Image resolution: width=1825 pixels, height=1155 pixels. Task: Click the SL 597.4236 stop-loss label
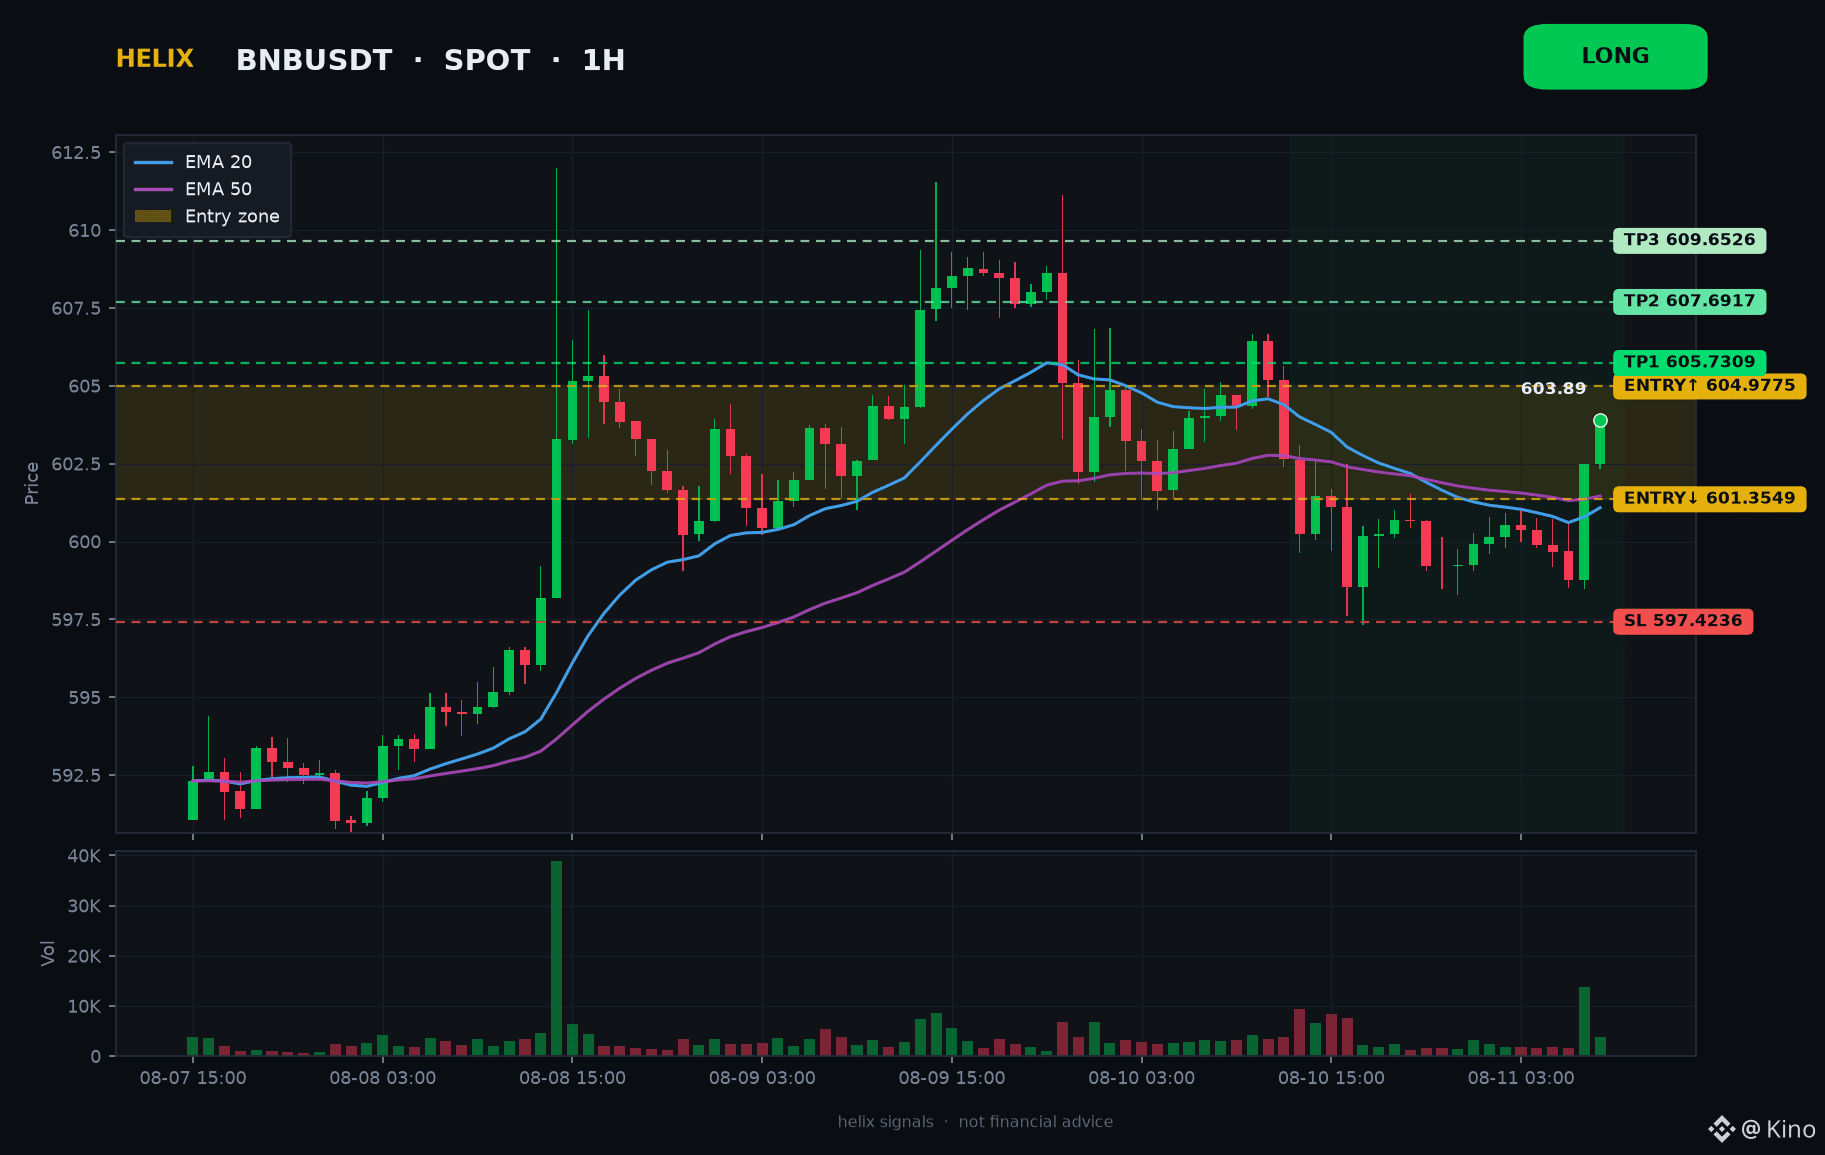(1683, 621)
